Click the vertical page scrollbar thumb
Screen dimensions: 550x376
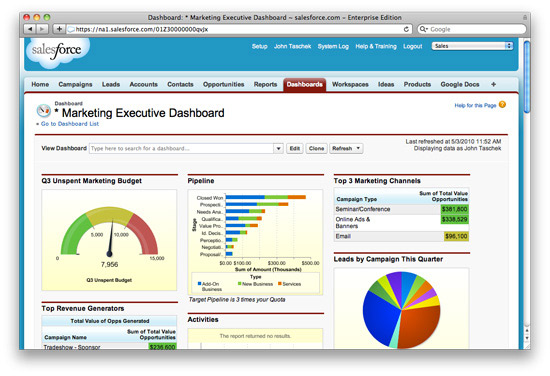click(x=526, y=77)
